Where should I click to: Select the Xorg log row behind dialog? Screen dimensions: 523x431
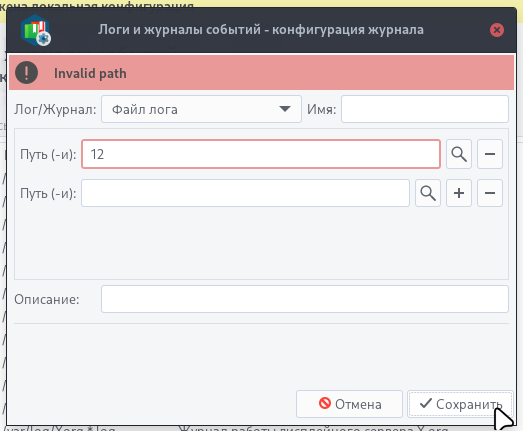point(227,428)
